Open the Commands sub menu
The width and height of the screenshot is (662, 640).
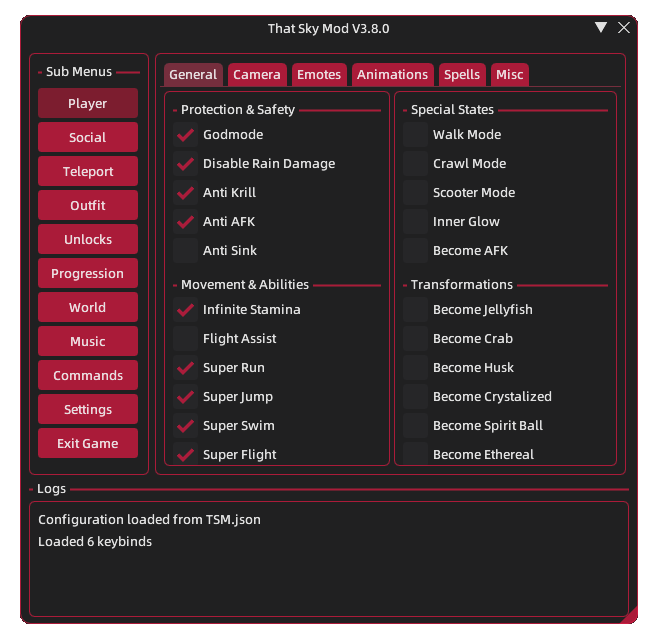tap(88, 375)
